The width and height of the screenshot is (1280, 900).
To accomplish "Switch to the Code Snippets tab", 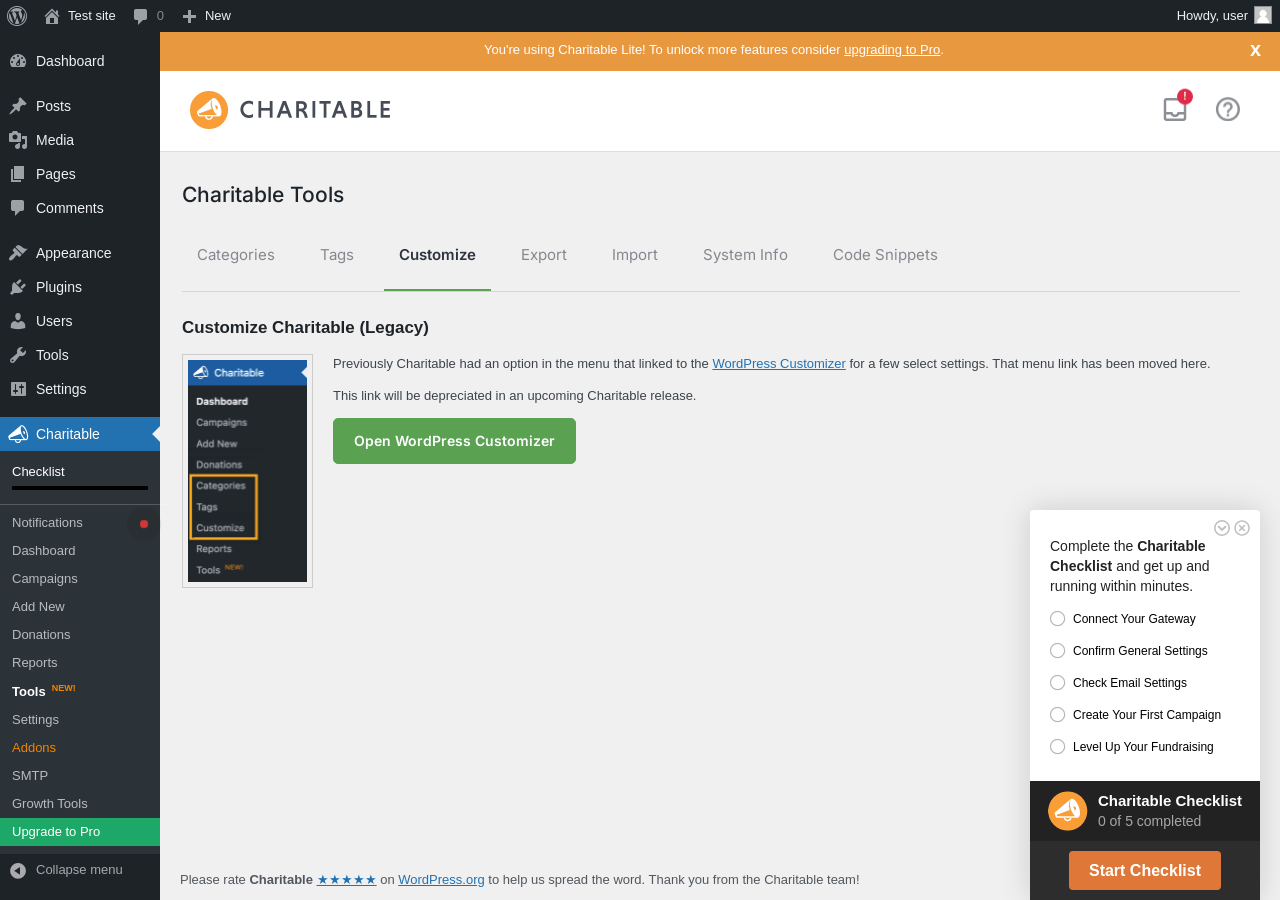I will point(885,255).
